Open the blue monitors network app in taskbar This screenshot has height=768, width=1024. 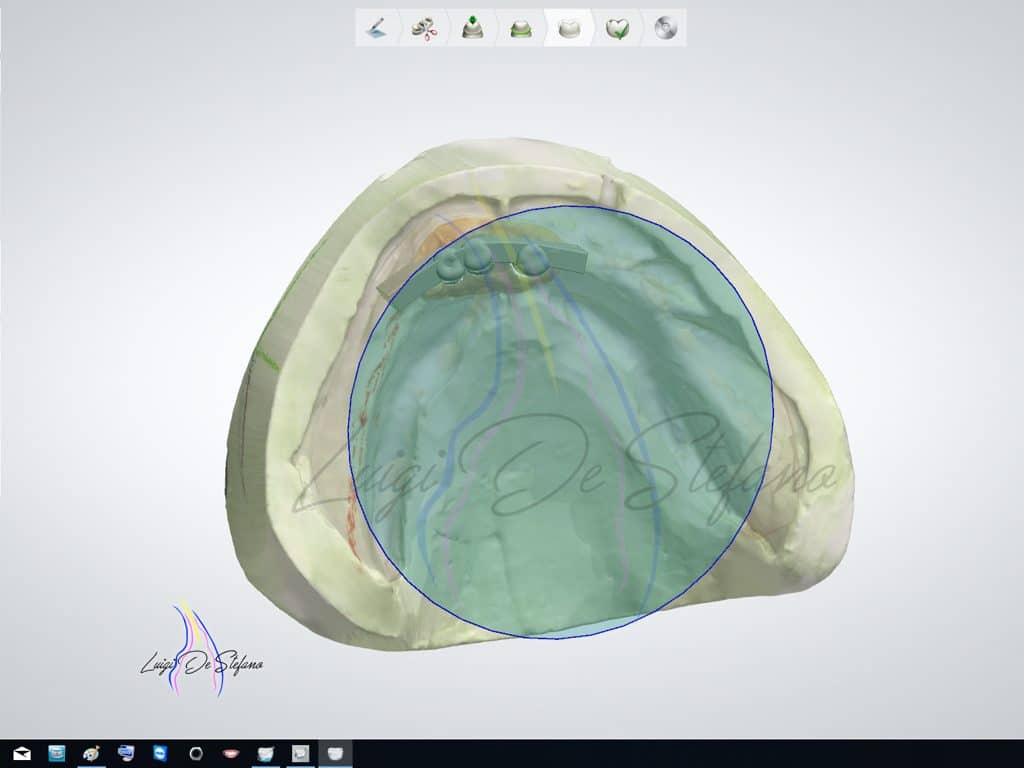point(126,753)
